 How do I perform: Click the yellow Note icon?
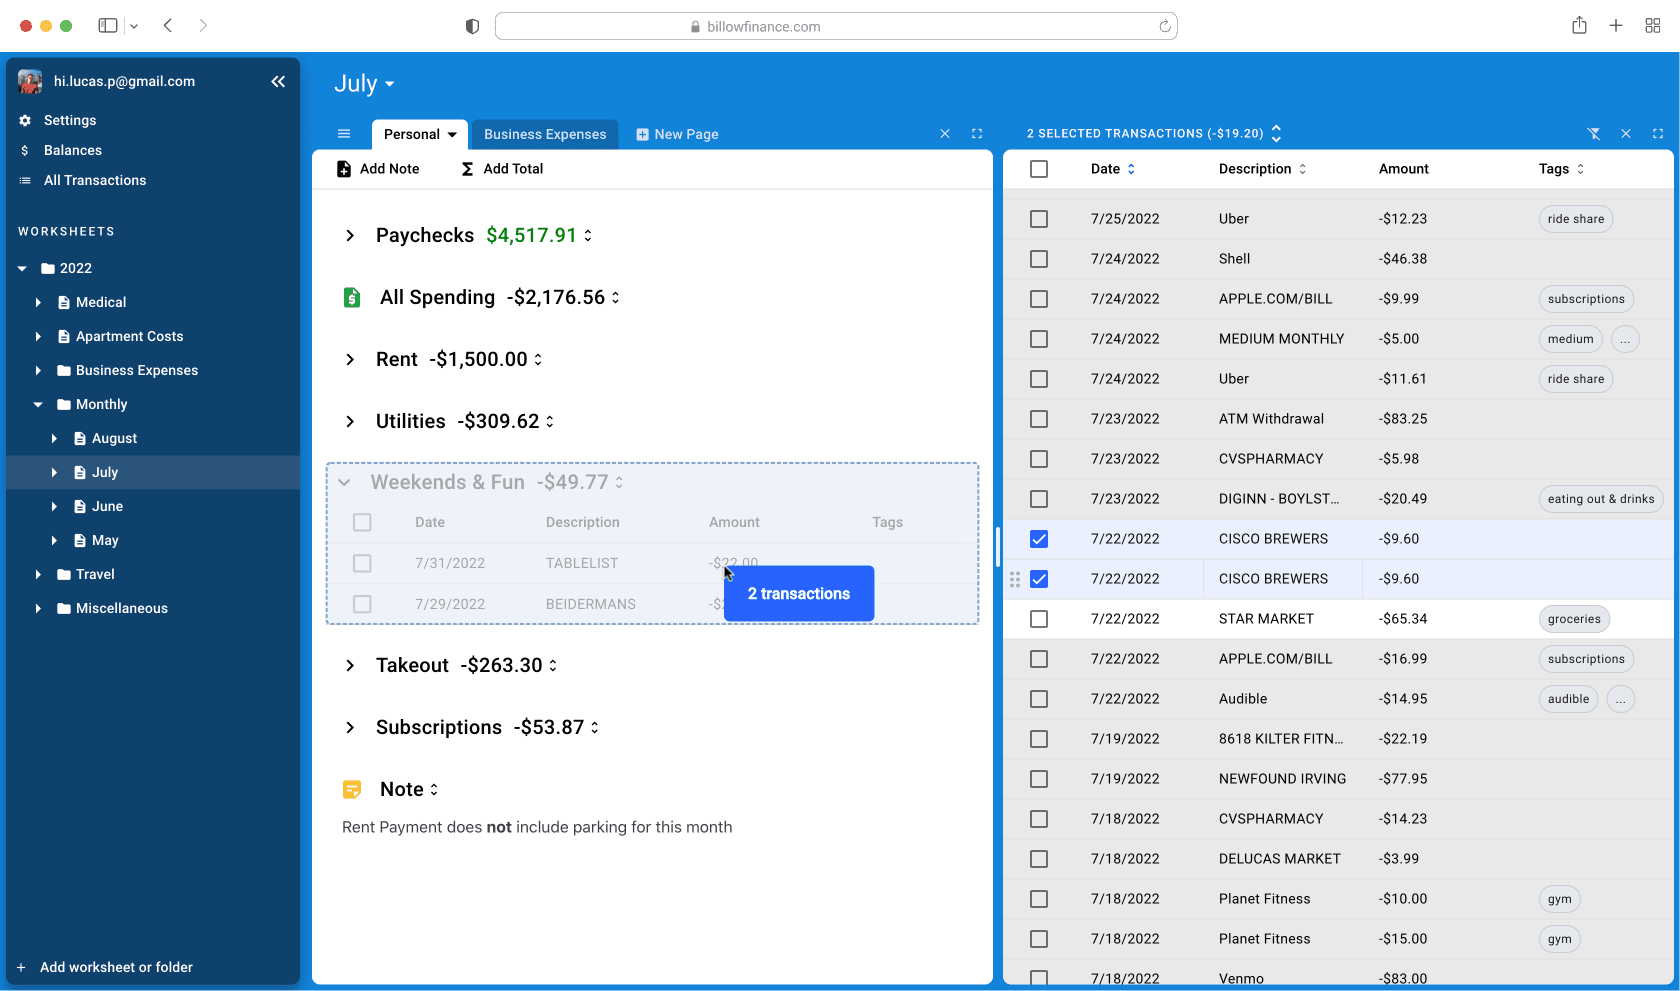click(x=352, y=790)
